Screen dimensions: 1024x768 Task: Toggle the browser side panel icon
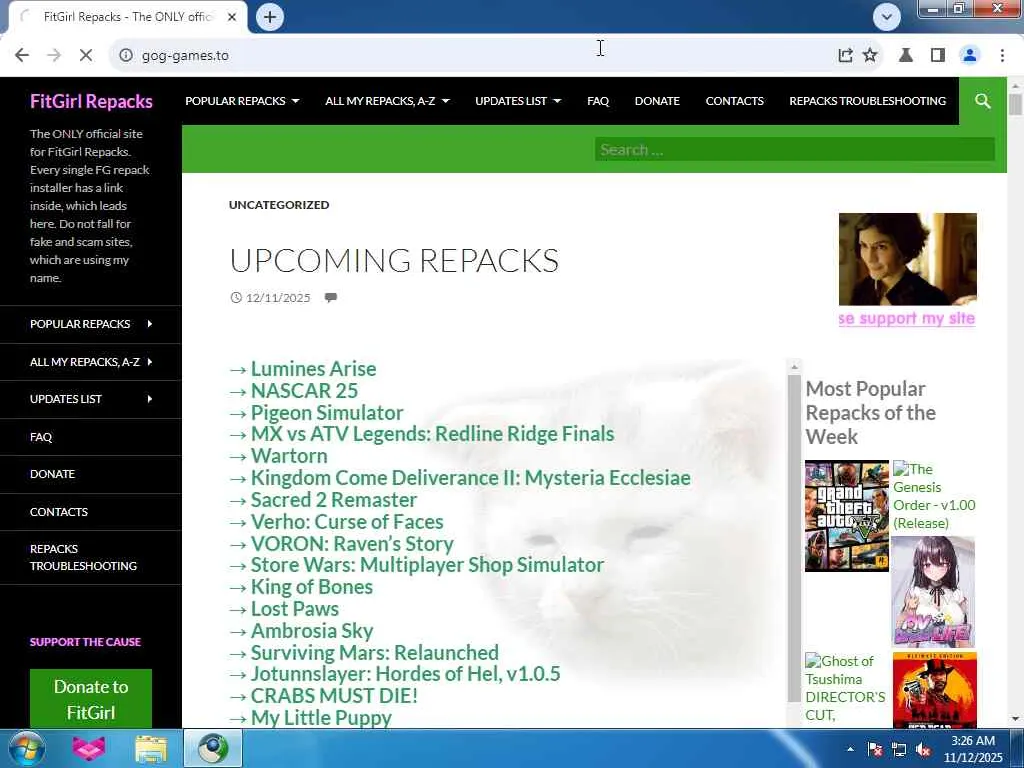938,56
